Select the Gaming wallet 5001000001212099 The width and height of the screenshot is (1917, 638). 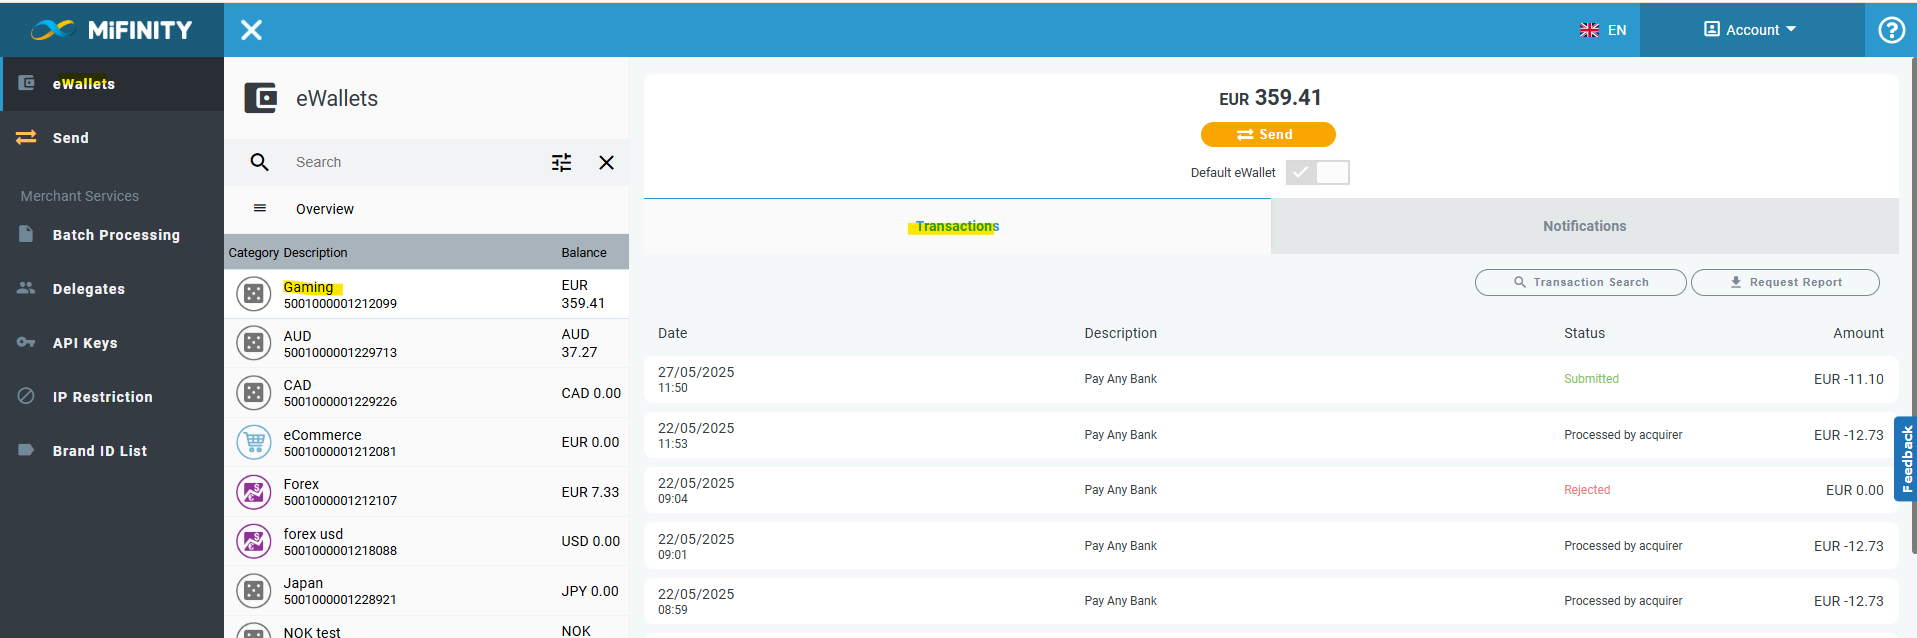point(426,294)
